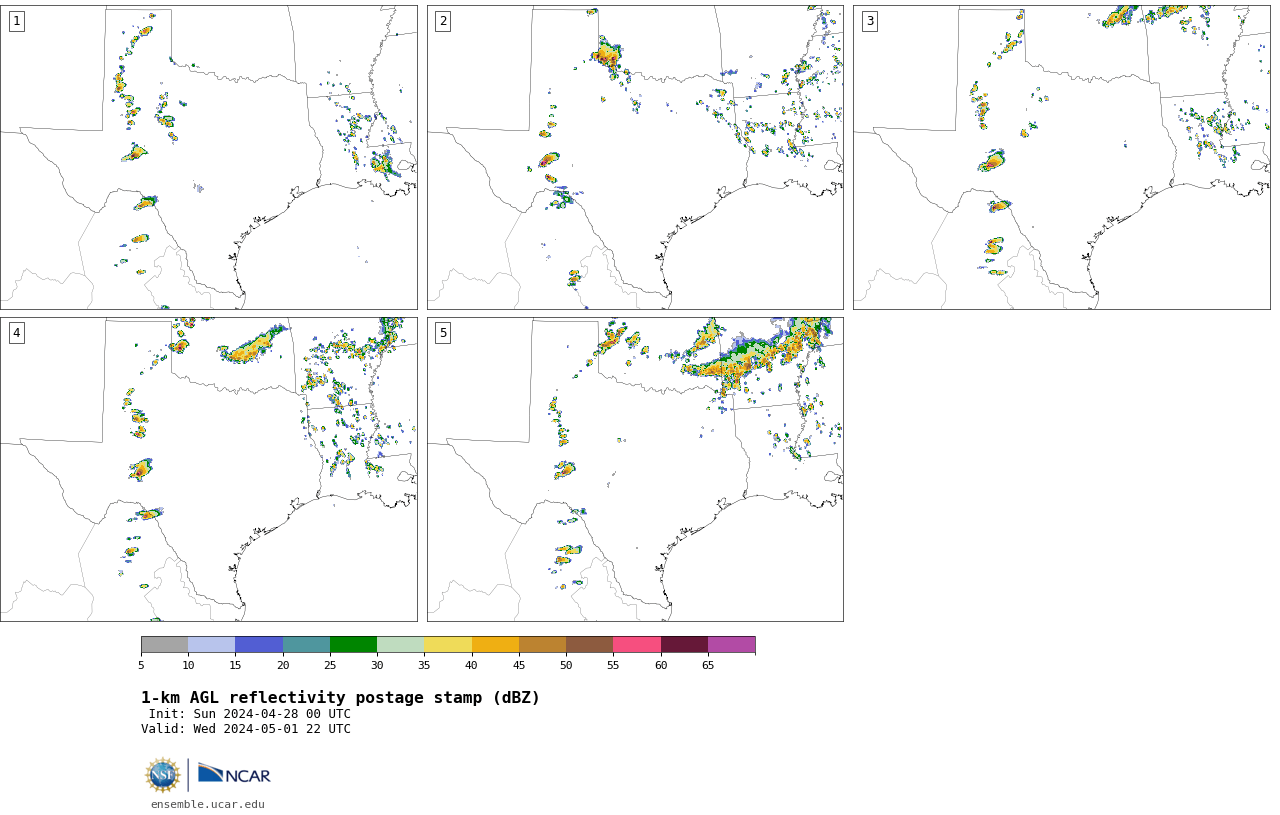This screenshot has height=815, width=1280.
Task: Open ensemble member 2 reflectivity map
Action: [635, 157]
